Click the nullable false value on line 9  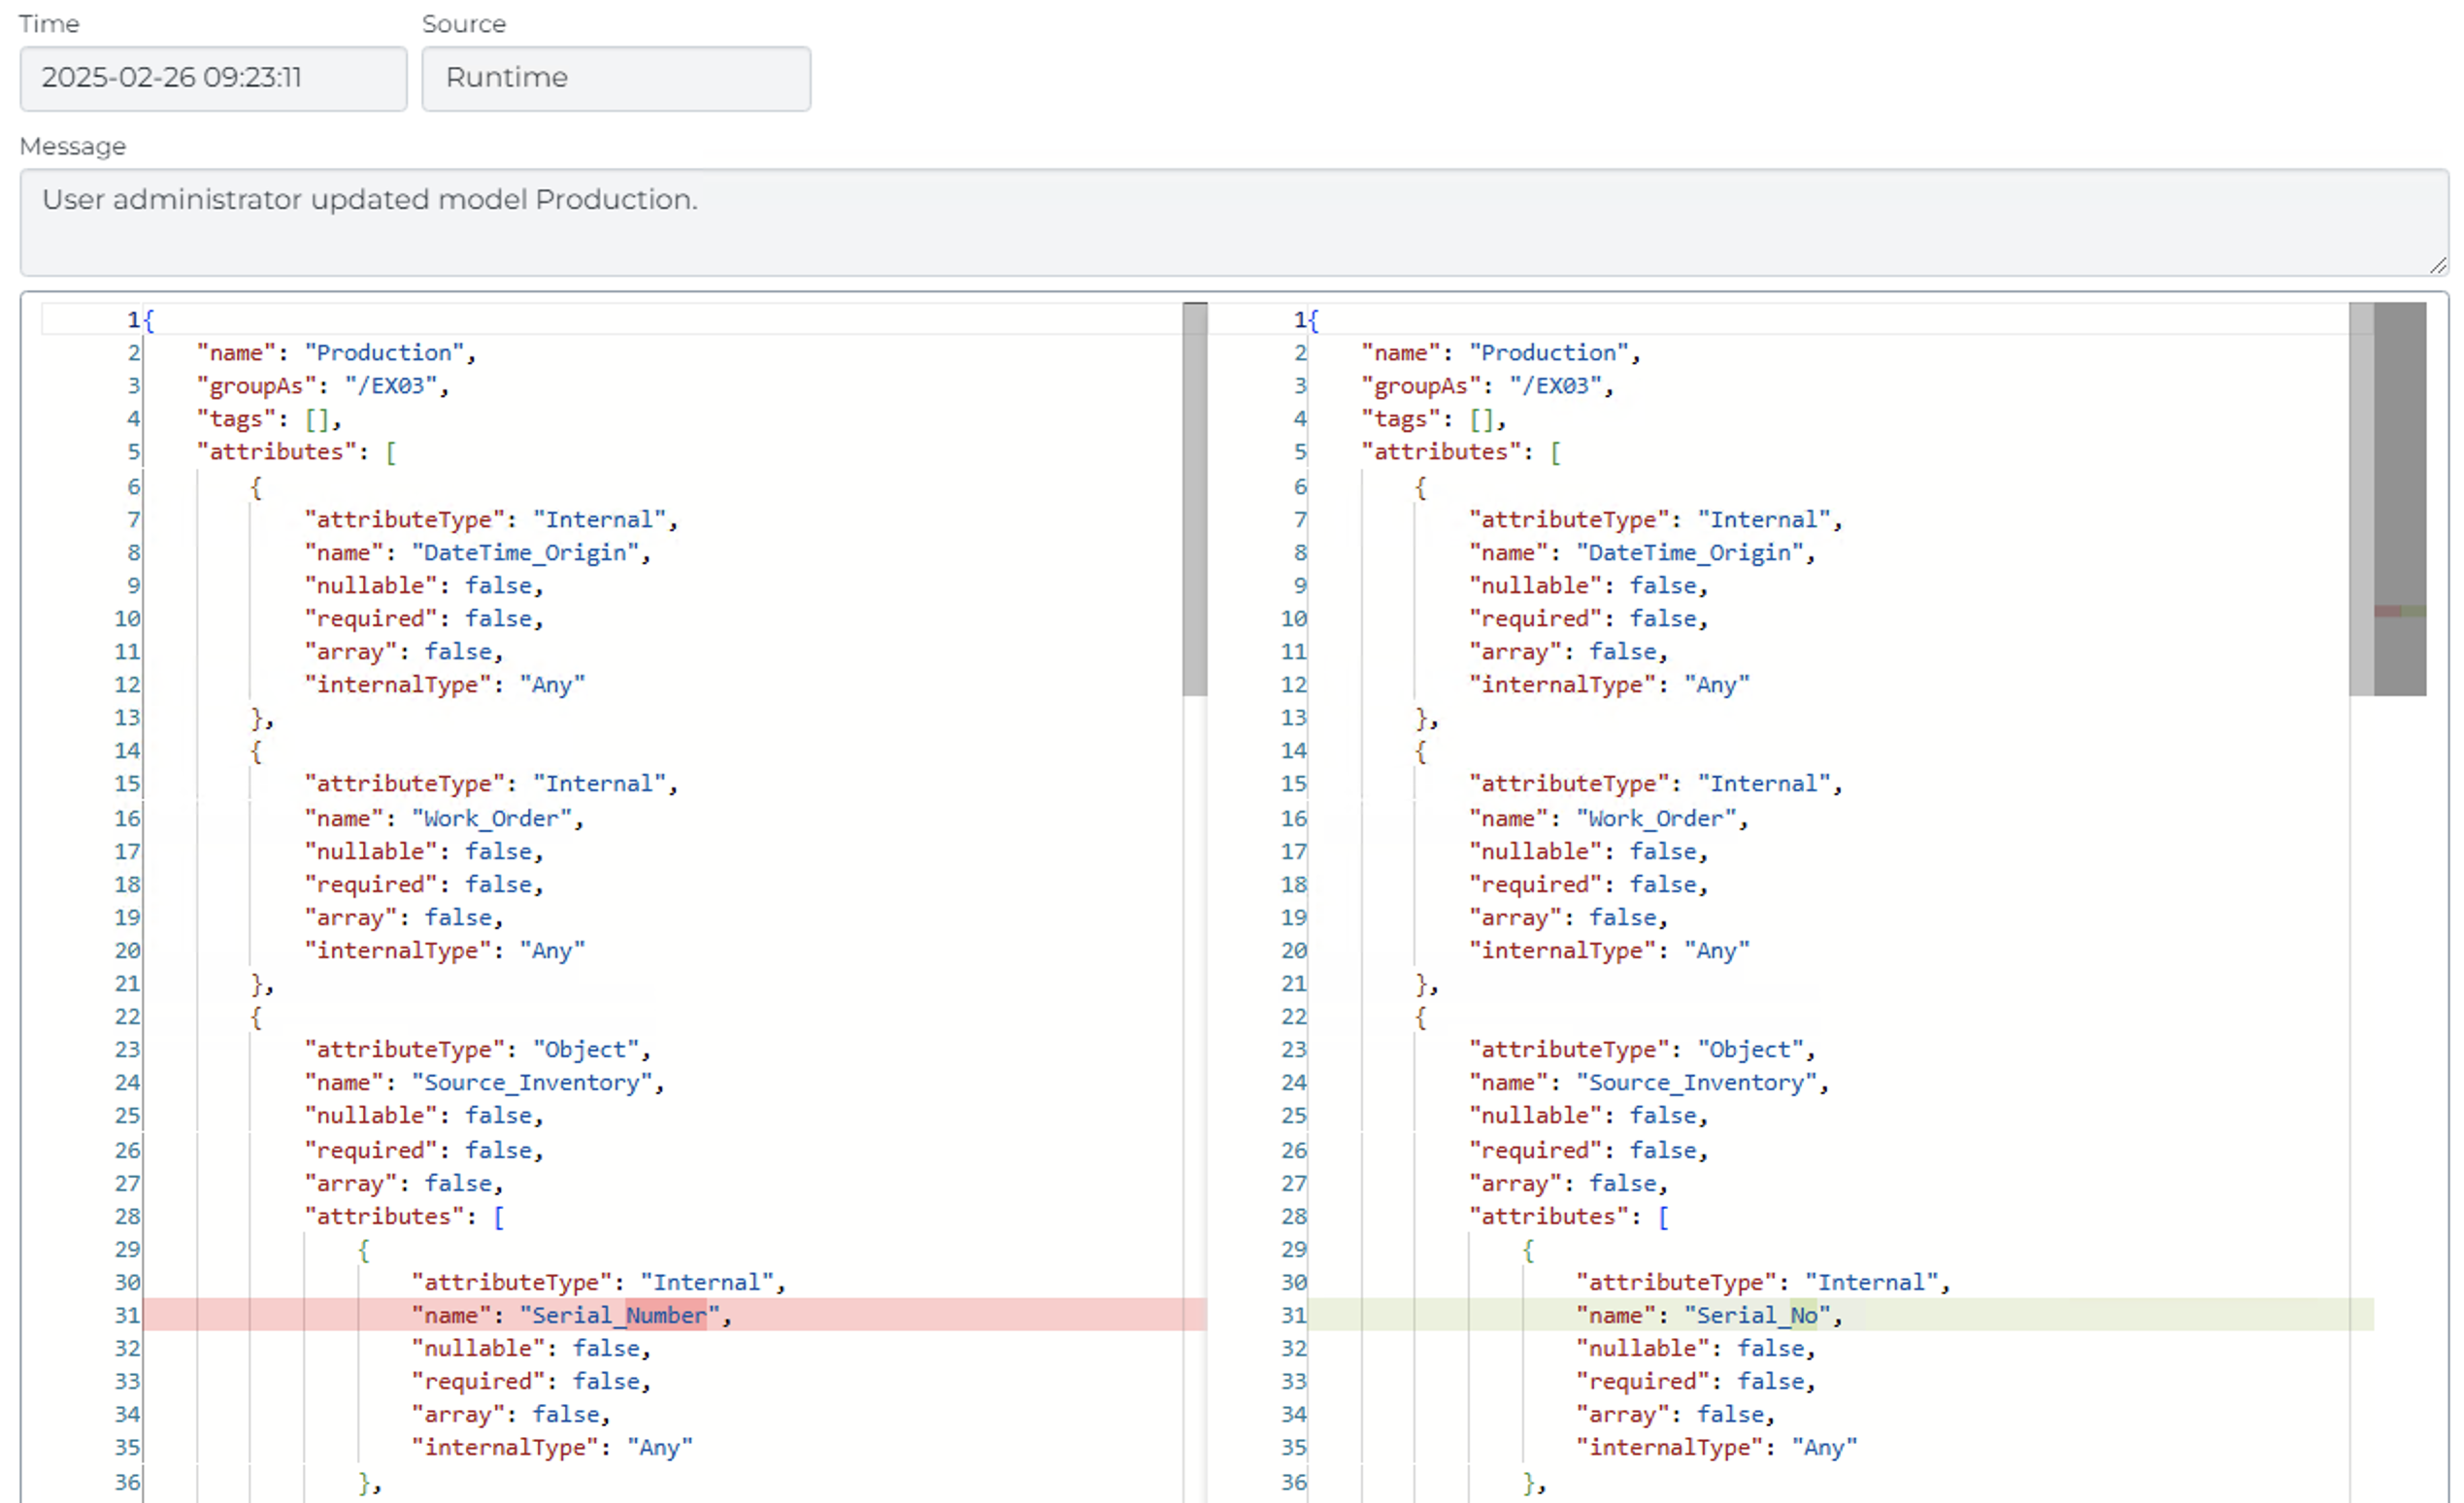click(x=499, y=585)
